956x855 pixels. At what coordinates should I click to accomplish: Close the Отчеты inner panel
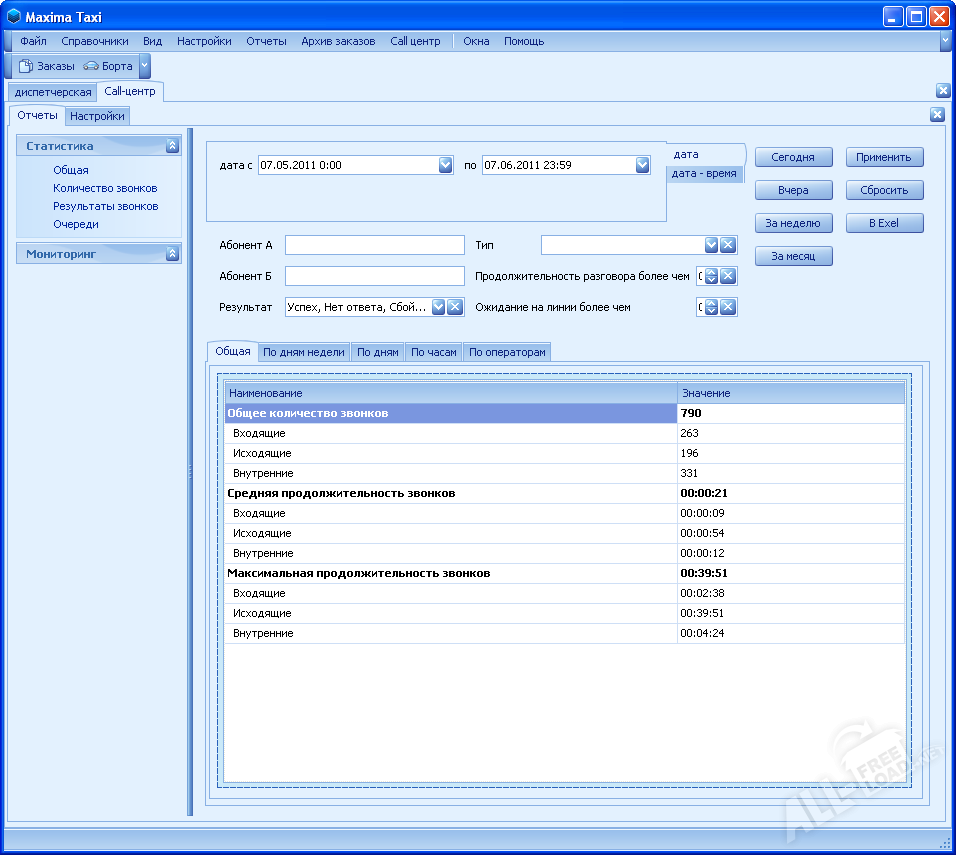click(x=937, y=114)
